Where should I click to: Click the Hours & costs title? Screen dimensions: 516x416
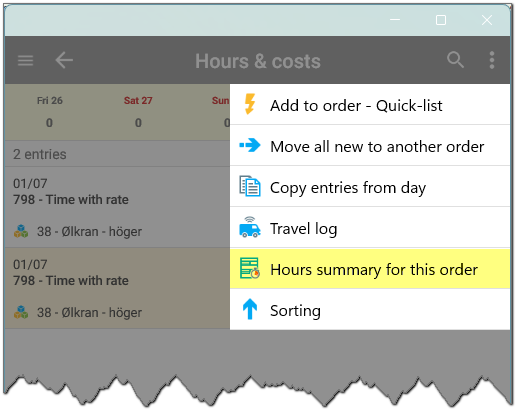click(x=258, y=61)
